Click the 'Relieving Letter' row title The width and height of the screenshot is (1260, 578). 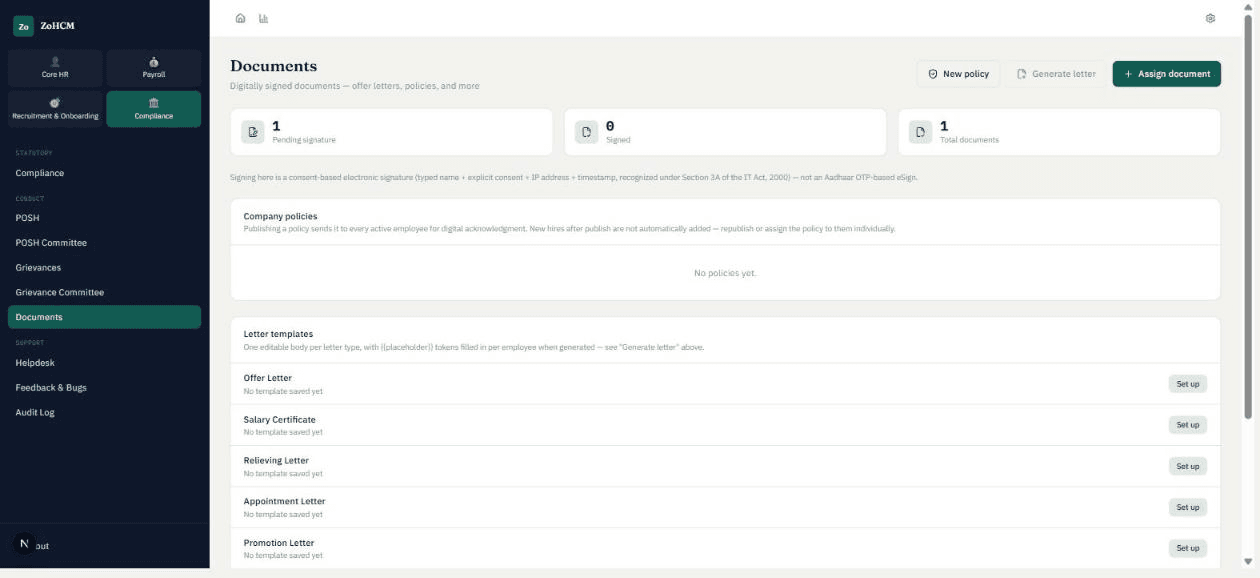(276, 461)
